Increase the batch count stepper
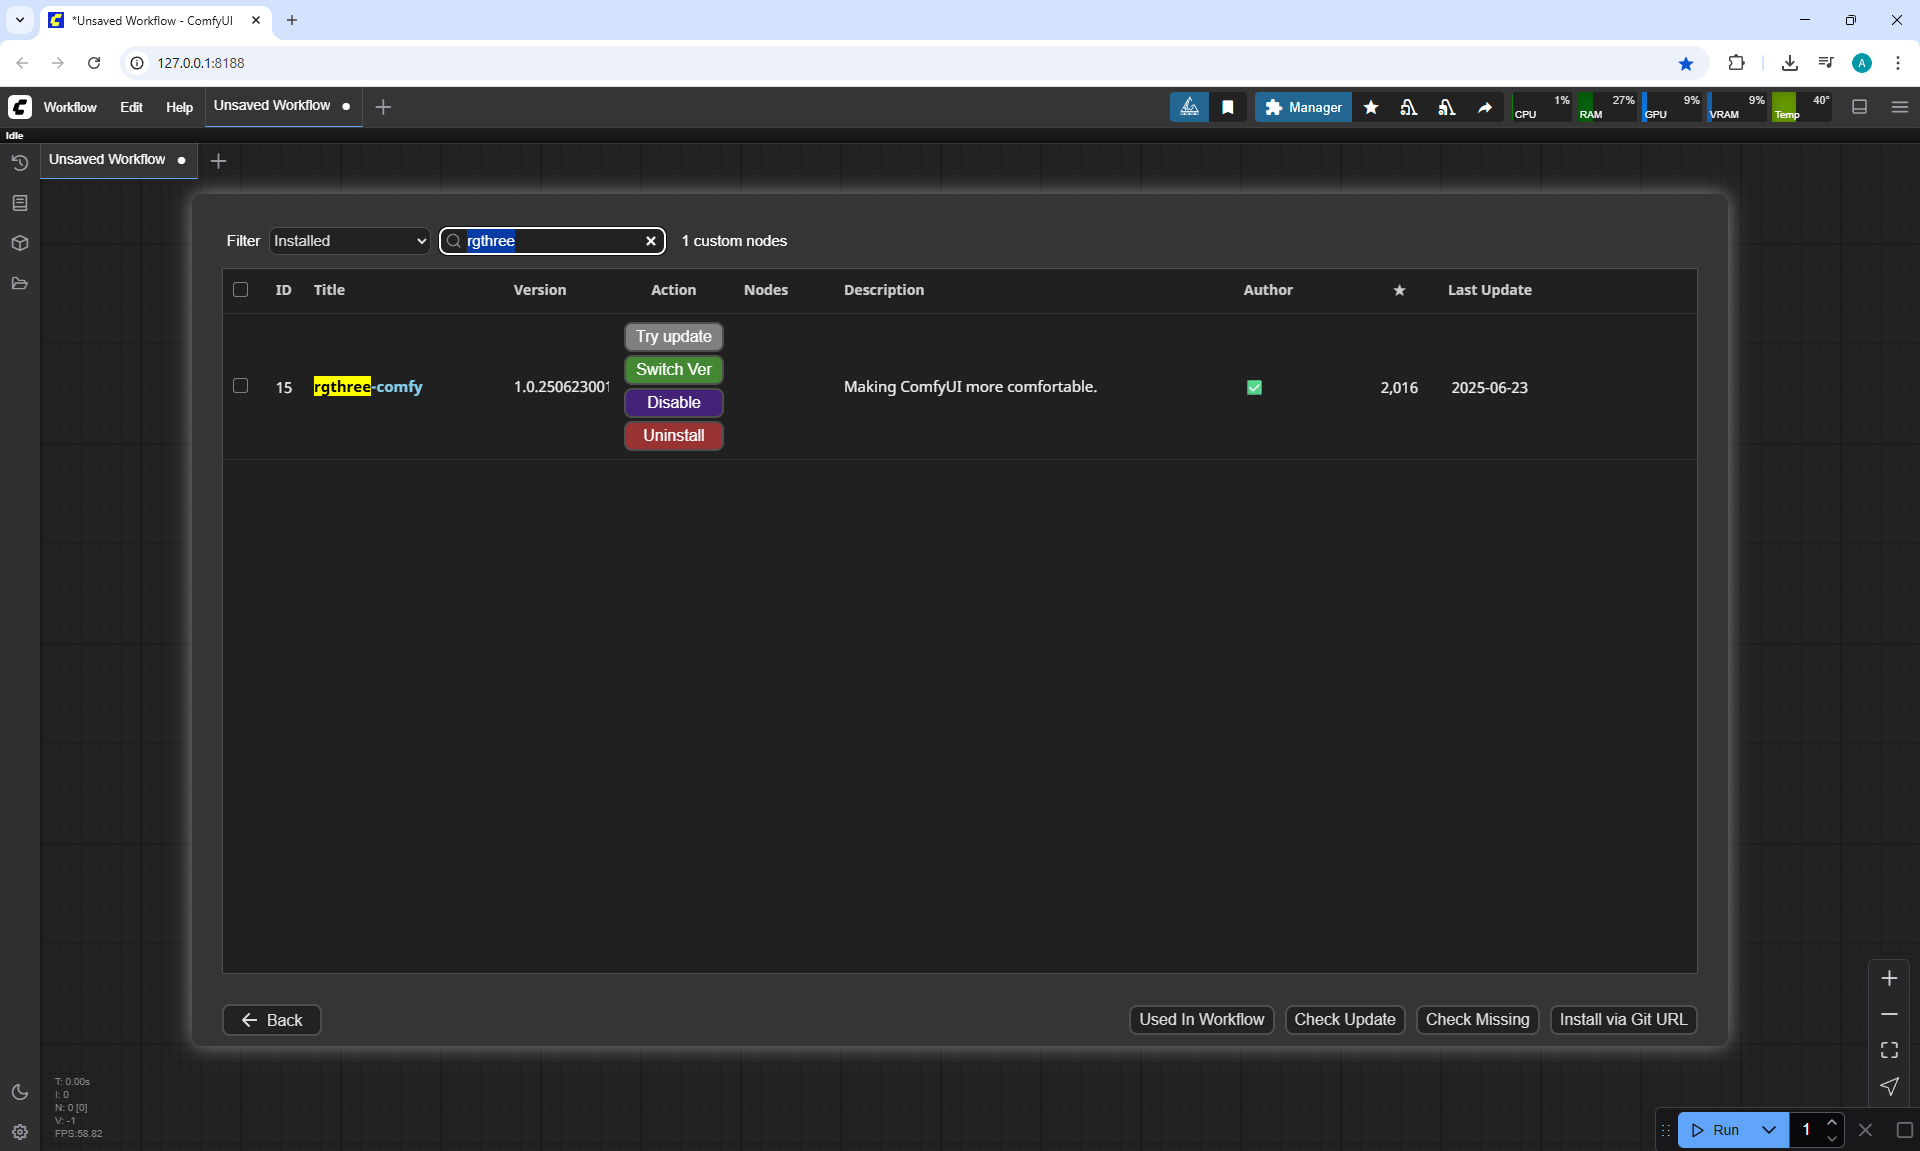Viewport: 1920px width, 1151px height. pos(1832,1122)
